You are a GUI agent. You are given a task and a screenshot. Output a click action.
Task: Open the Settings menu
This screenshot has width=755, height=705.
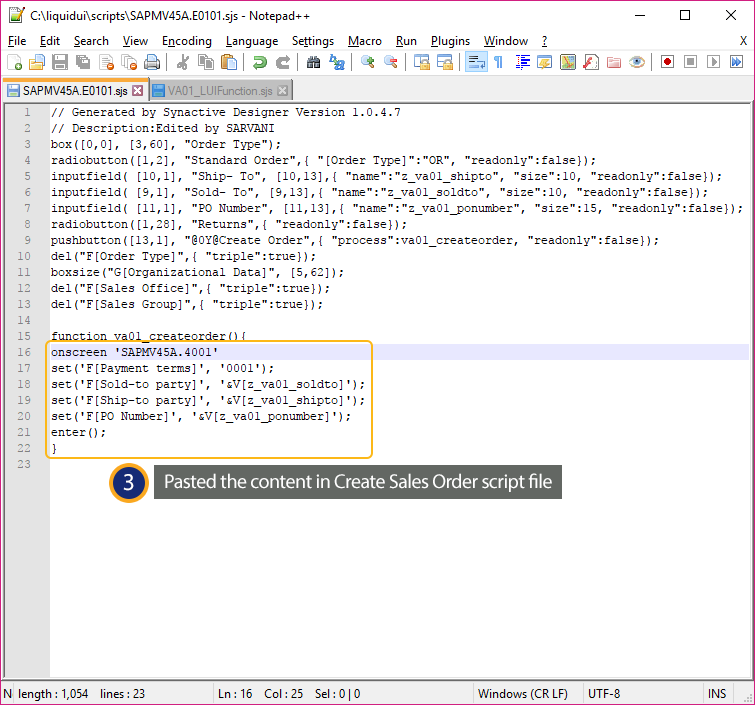(x=312, y=41)
